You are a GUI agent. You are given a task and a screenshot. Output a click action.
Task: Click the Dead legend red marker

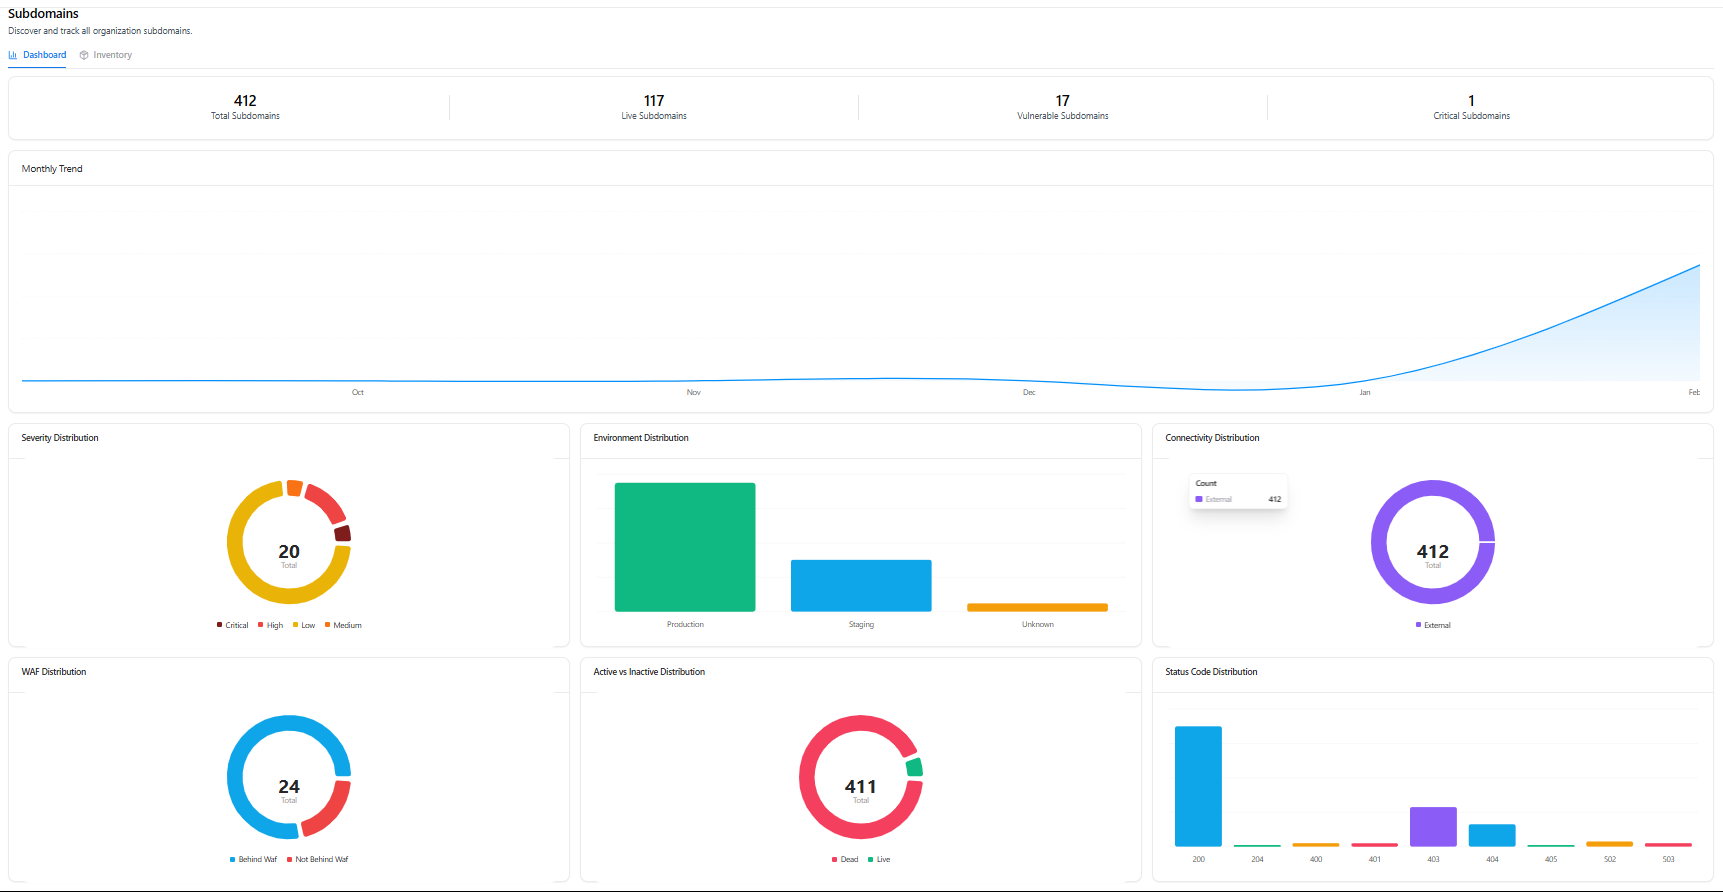tap(834, 859)
